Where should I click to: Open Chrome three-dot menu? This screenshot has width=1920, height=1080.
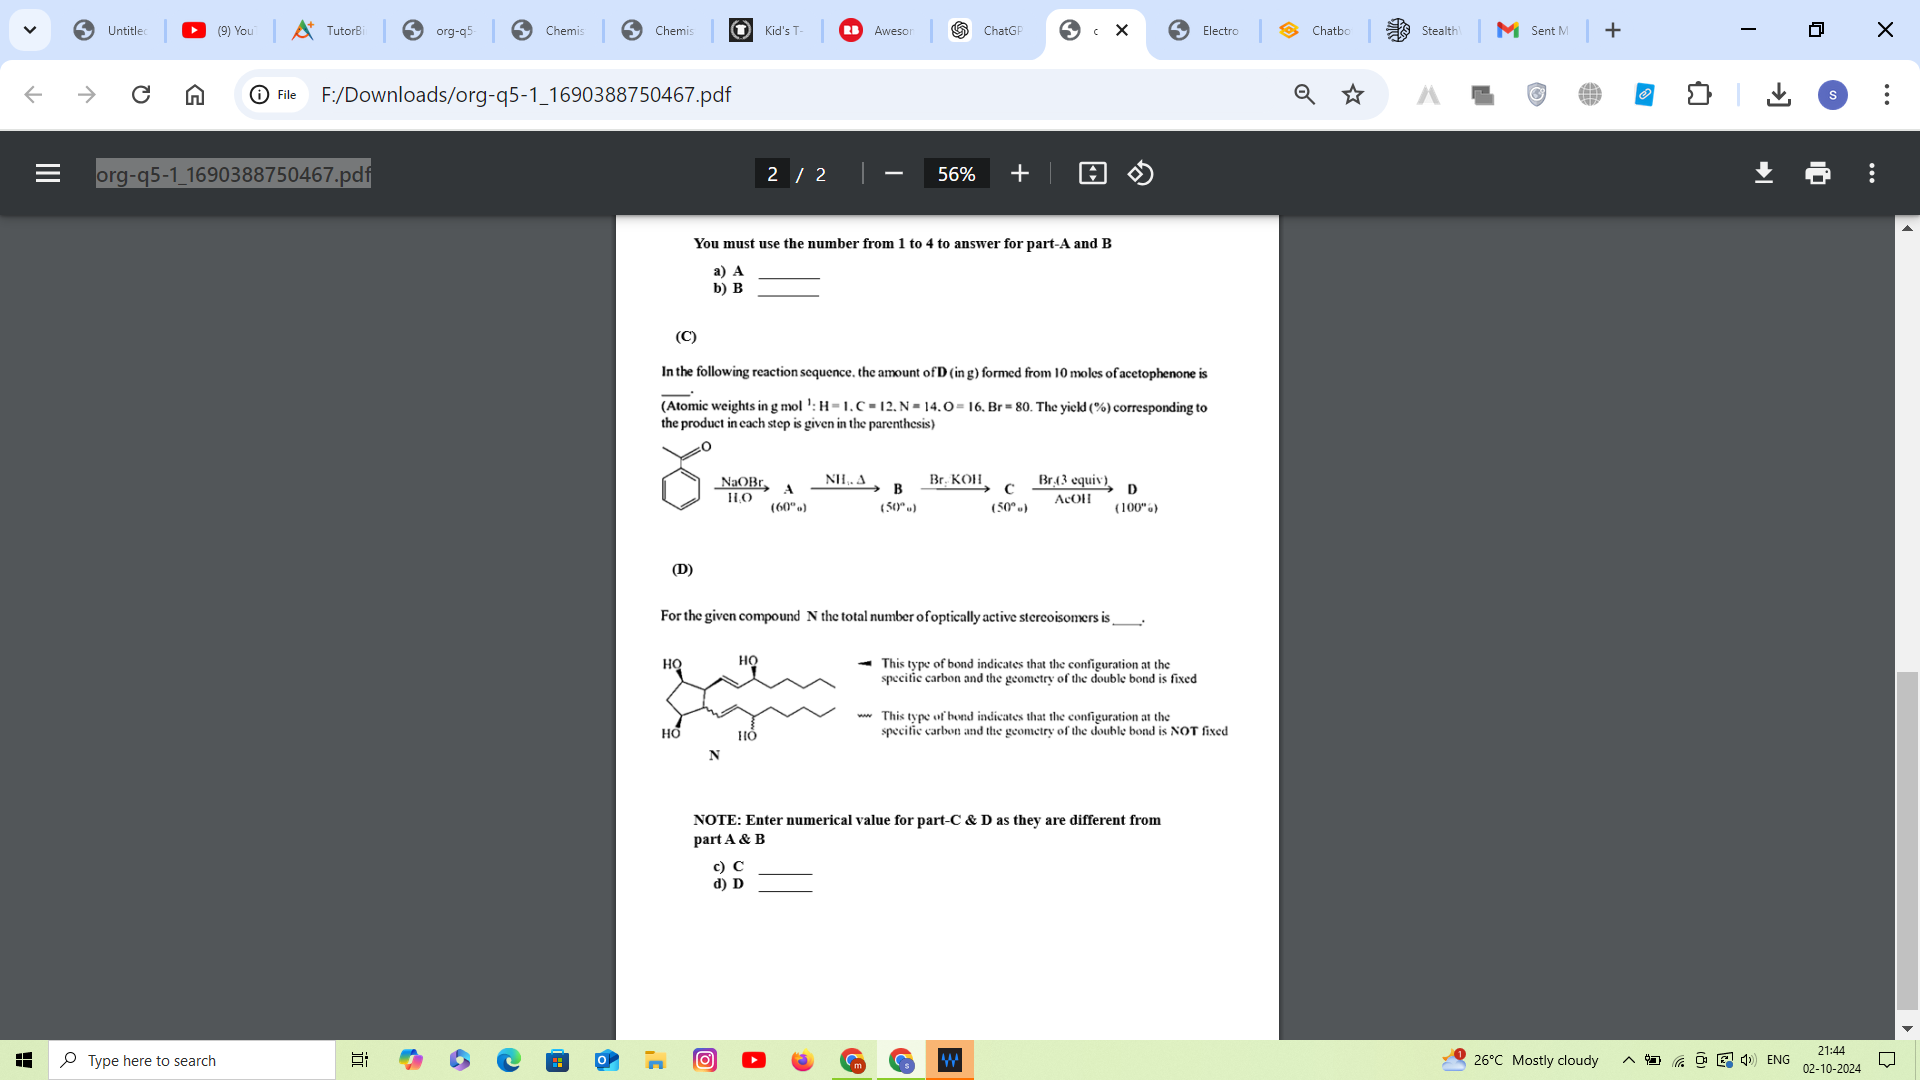coord(1886,94)
